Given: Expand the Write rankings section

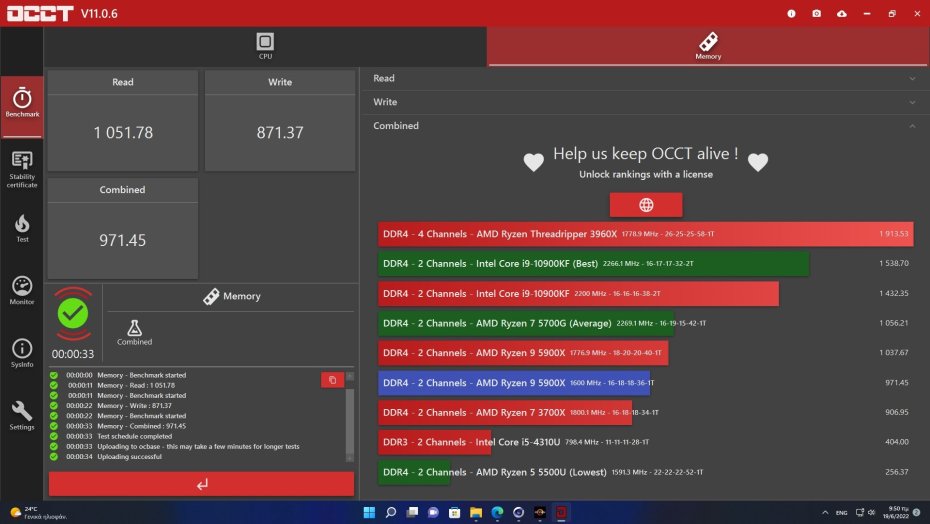Looking at the screenshot, I should 645,102.
